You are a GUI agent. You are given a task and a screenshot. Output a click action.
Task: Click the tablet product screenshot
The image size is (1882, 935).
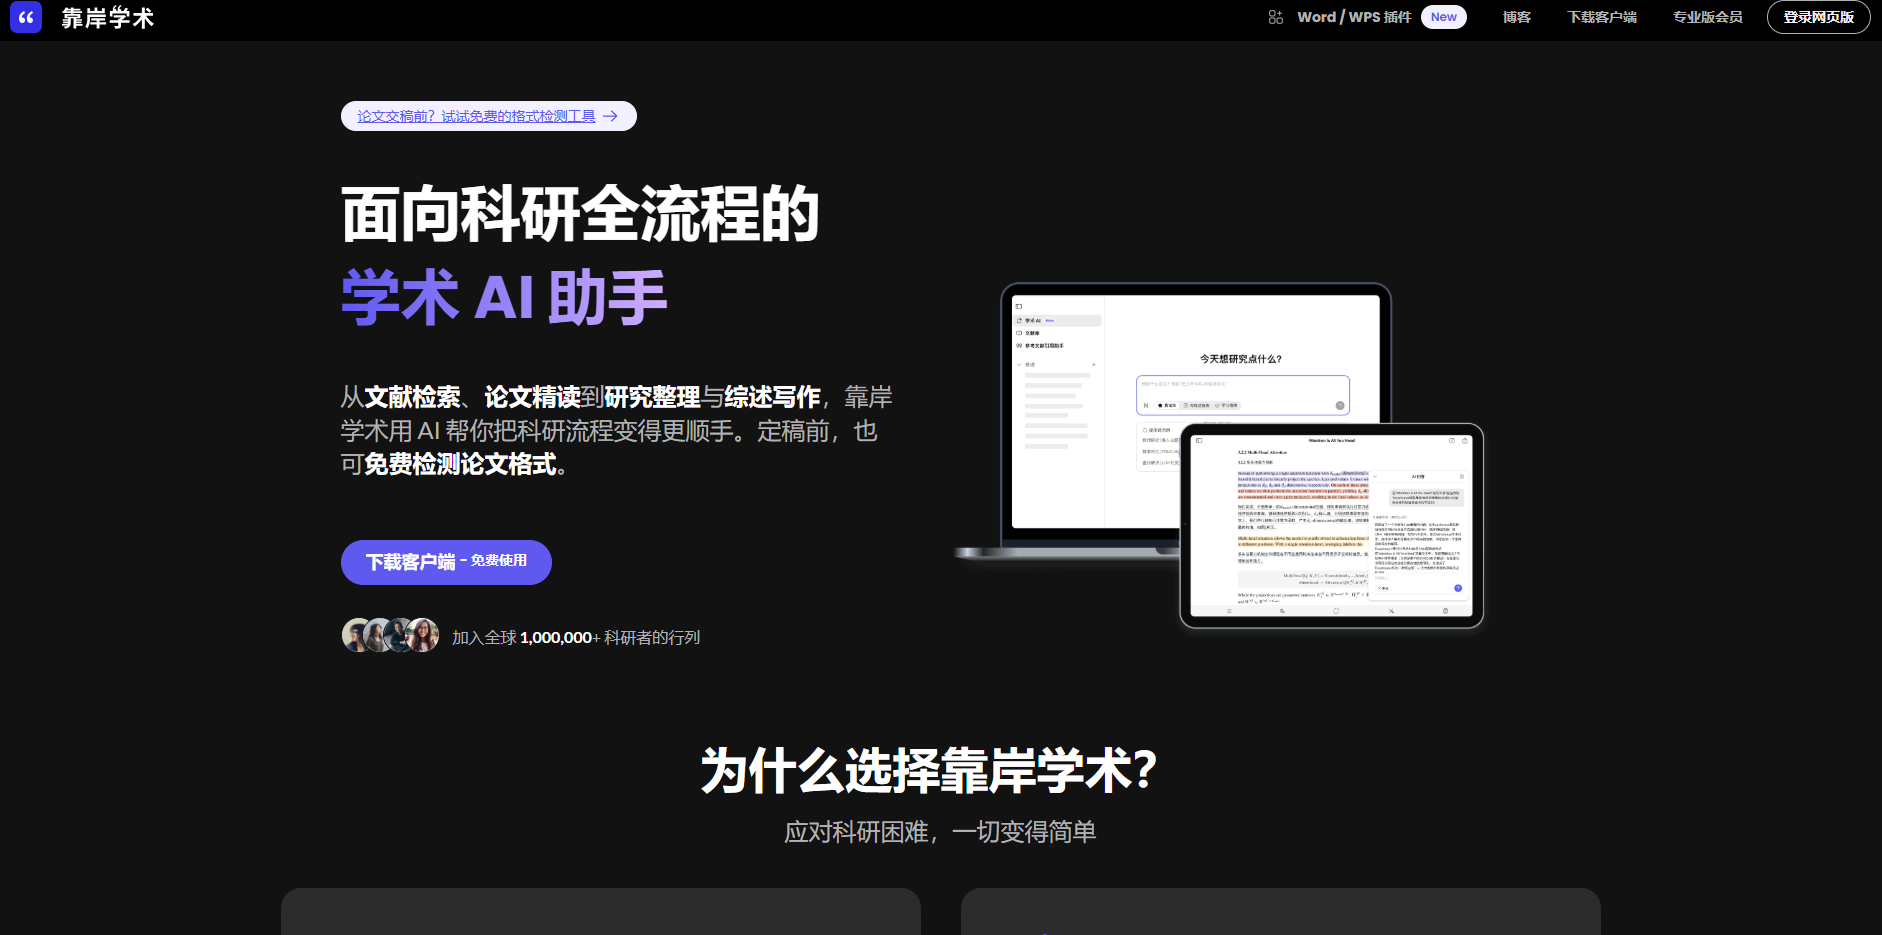tap(1331, 526)
